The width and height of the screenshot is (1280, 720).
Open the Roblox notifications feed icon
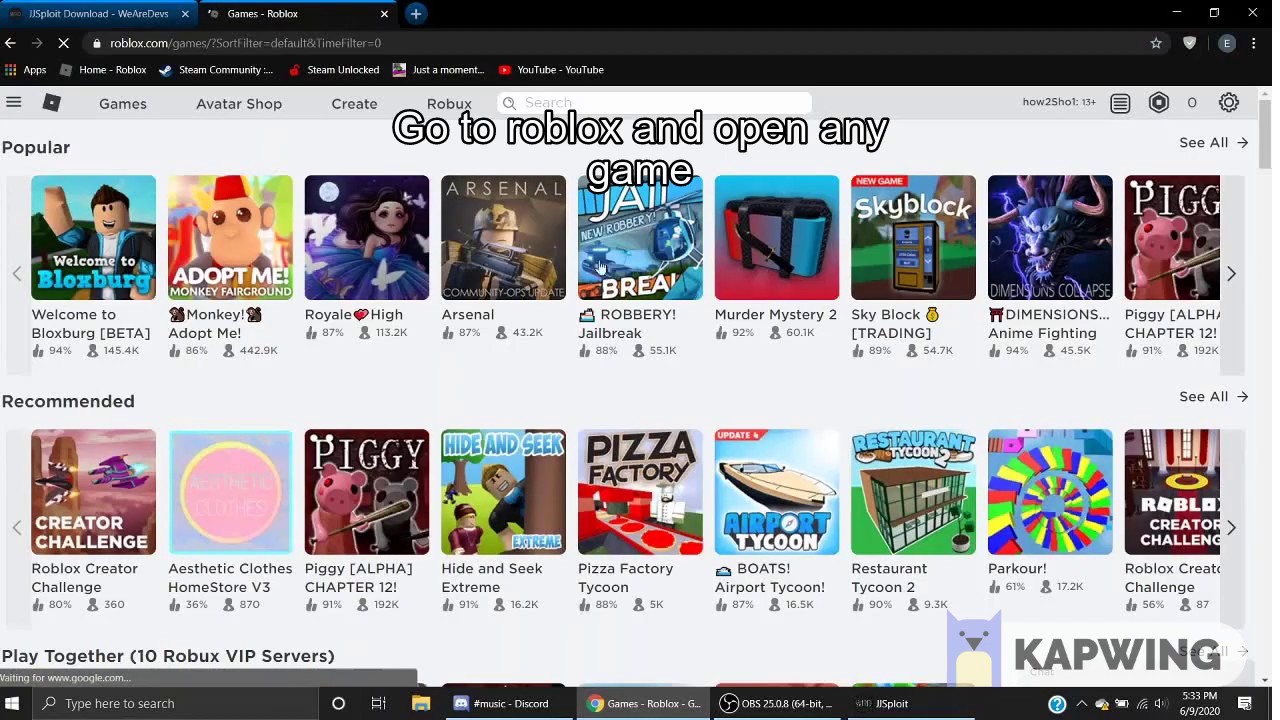tap(1120, 103)
